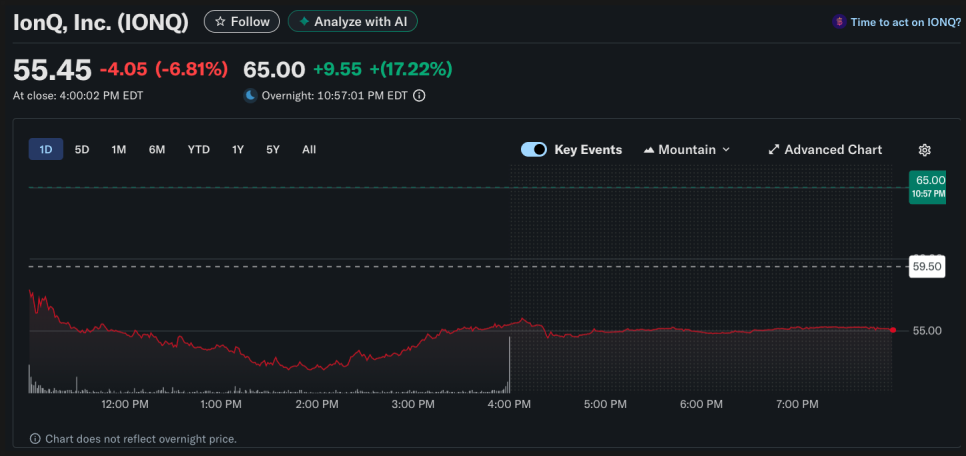The height and width of the screenshot is (456, 966).
Task: Open chart settings gear icon
Action: [924, 150]
